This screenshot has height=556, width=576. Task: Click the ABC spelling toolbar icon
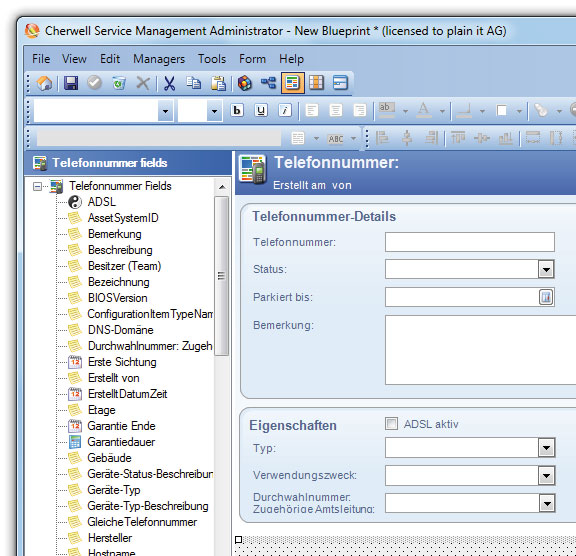(x=336, y=139)
